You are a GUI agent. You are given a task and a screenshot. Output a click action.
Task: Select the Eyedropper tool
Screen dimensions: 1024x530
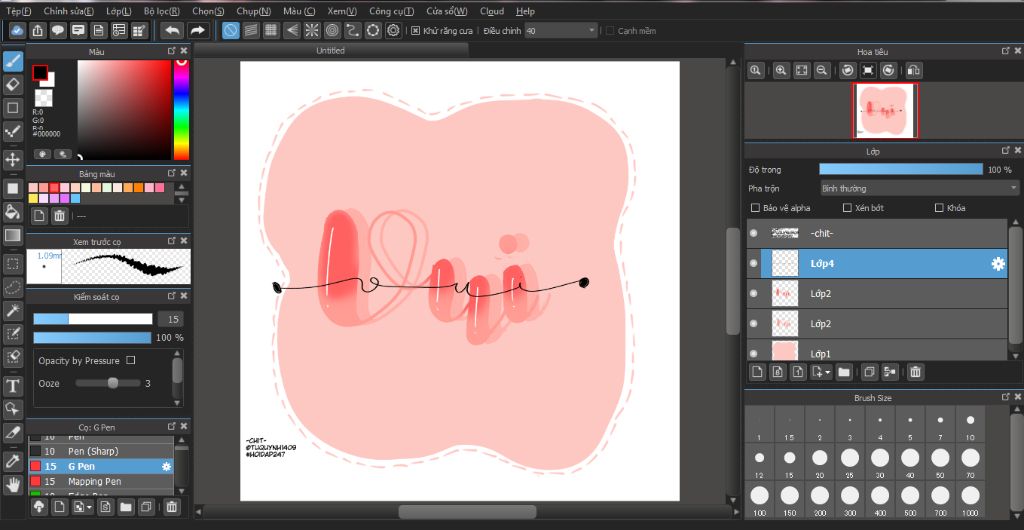(12, 461)
